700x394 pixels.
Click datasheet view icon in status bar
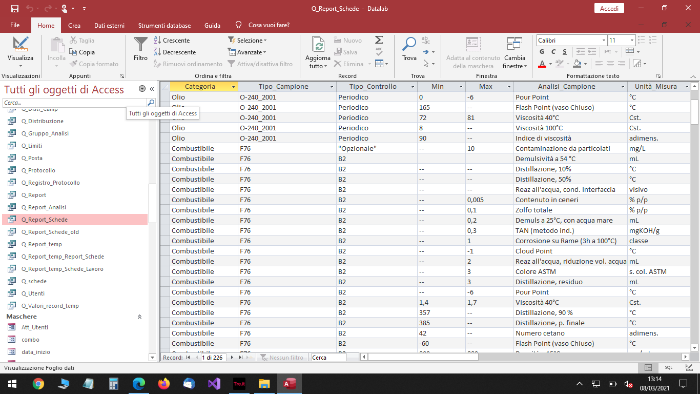pos(648,368)
